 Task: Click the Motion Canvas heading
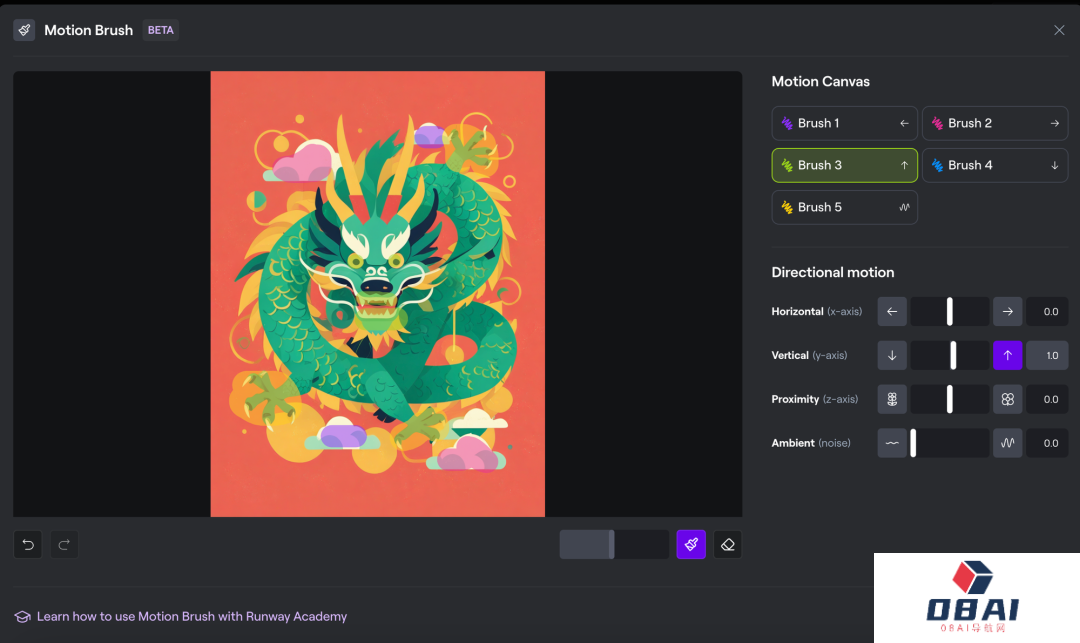coord(820,81)
